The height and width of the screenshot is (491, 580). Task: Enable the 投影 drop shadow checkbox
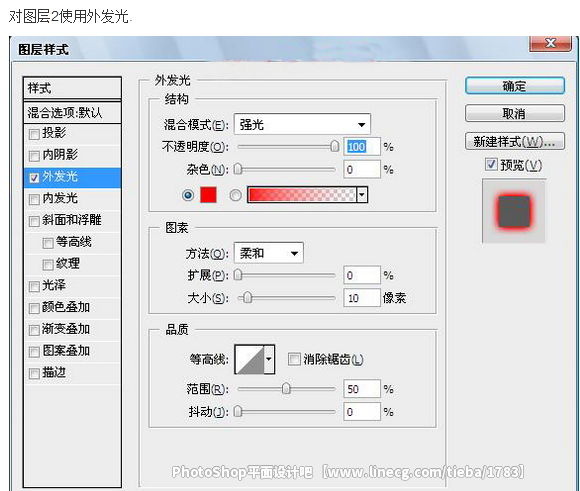[34, 134]
